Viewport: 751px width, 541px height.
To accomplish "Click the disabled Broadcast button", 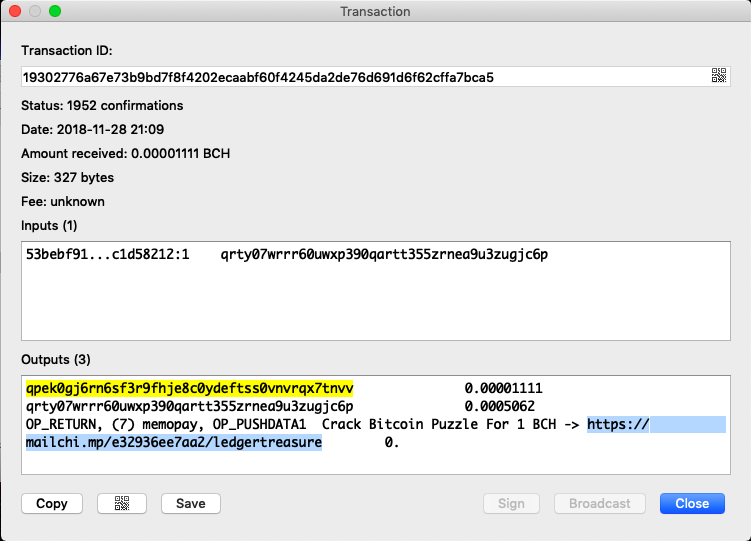I will click(x=600, y=503).
